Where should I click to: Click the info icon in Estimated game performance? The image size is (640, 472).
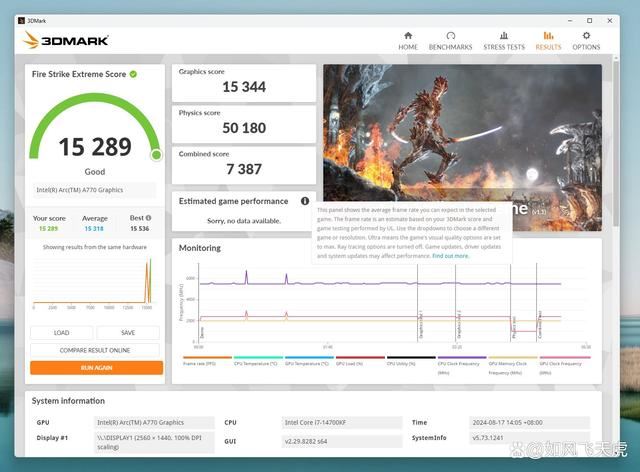click(x=305, y=201)
